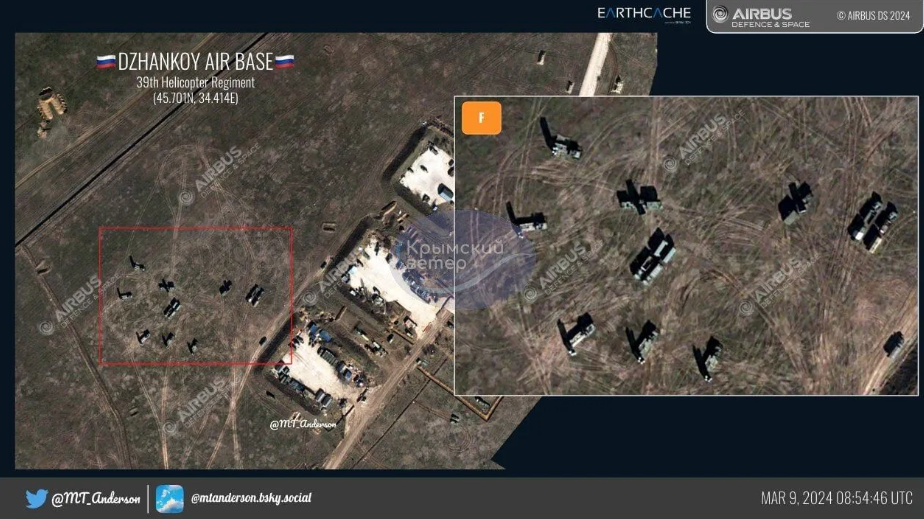This screenshot has height=519, width=924.
Task: Click inside the red highlighted rectangle
Action: pyautogui.click(x=196, y=296)
